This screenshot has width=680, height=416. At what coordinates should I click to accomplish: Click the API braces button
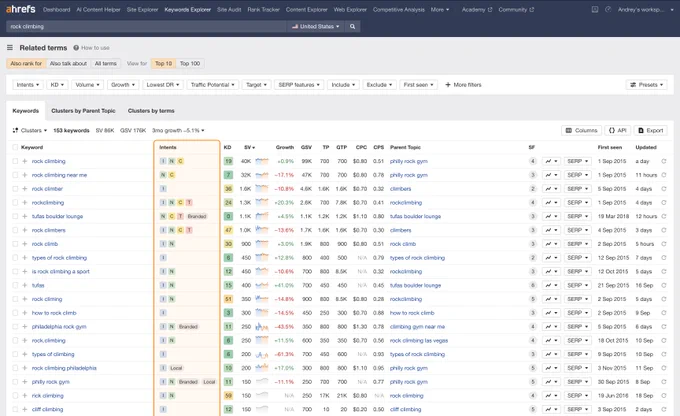pyautogui.click(x=618, y=130)
